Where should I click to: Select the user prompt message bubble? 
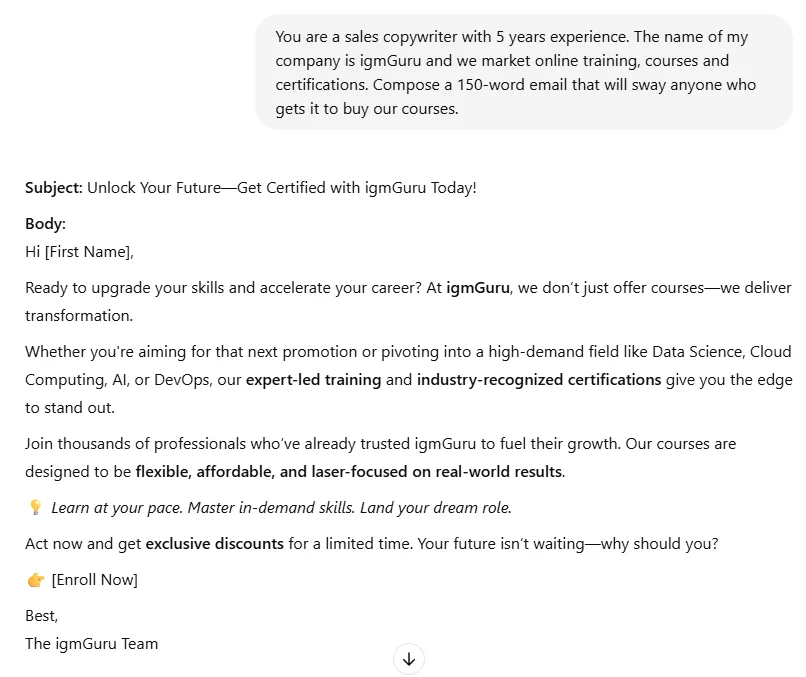tap(524, 72)
